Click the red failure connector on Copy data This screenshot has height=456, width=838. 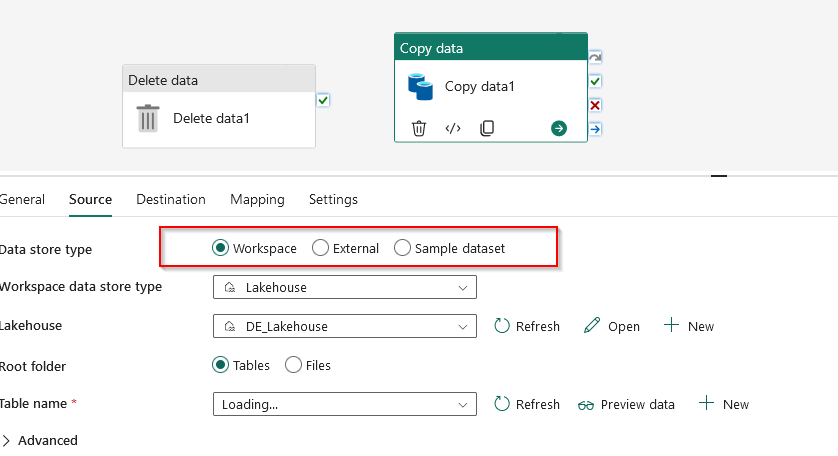595,105
